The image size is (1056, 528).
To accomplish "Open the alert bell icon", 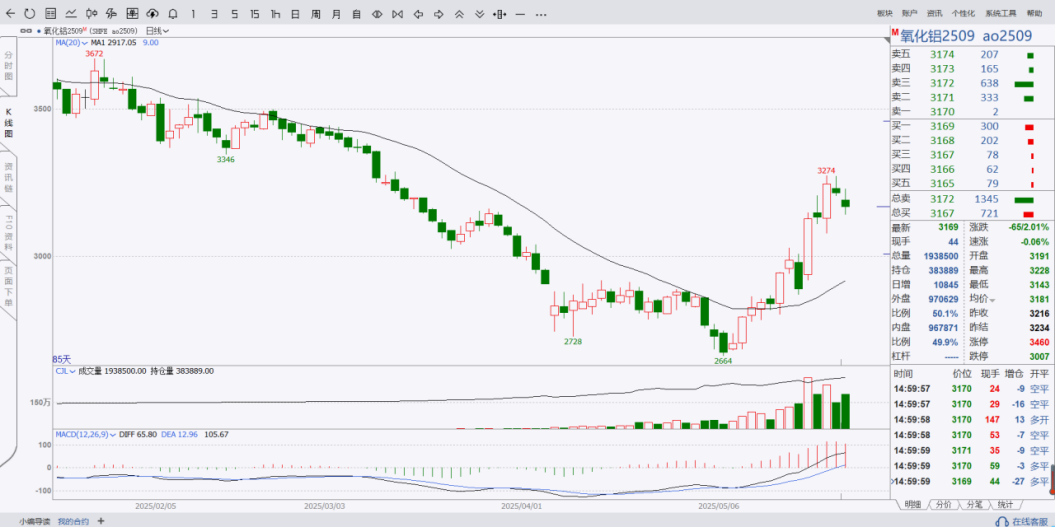I will tap(172, 14).
